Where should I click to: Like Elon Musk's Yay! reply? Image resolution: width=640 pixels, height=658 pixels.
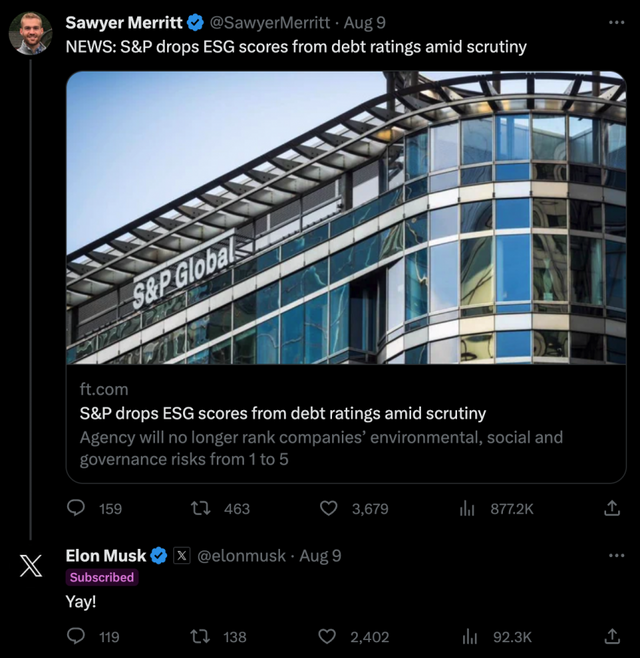click(328, 636)
